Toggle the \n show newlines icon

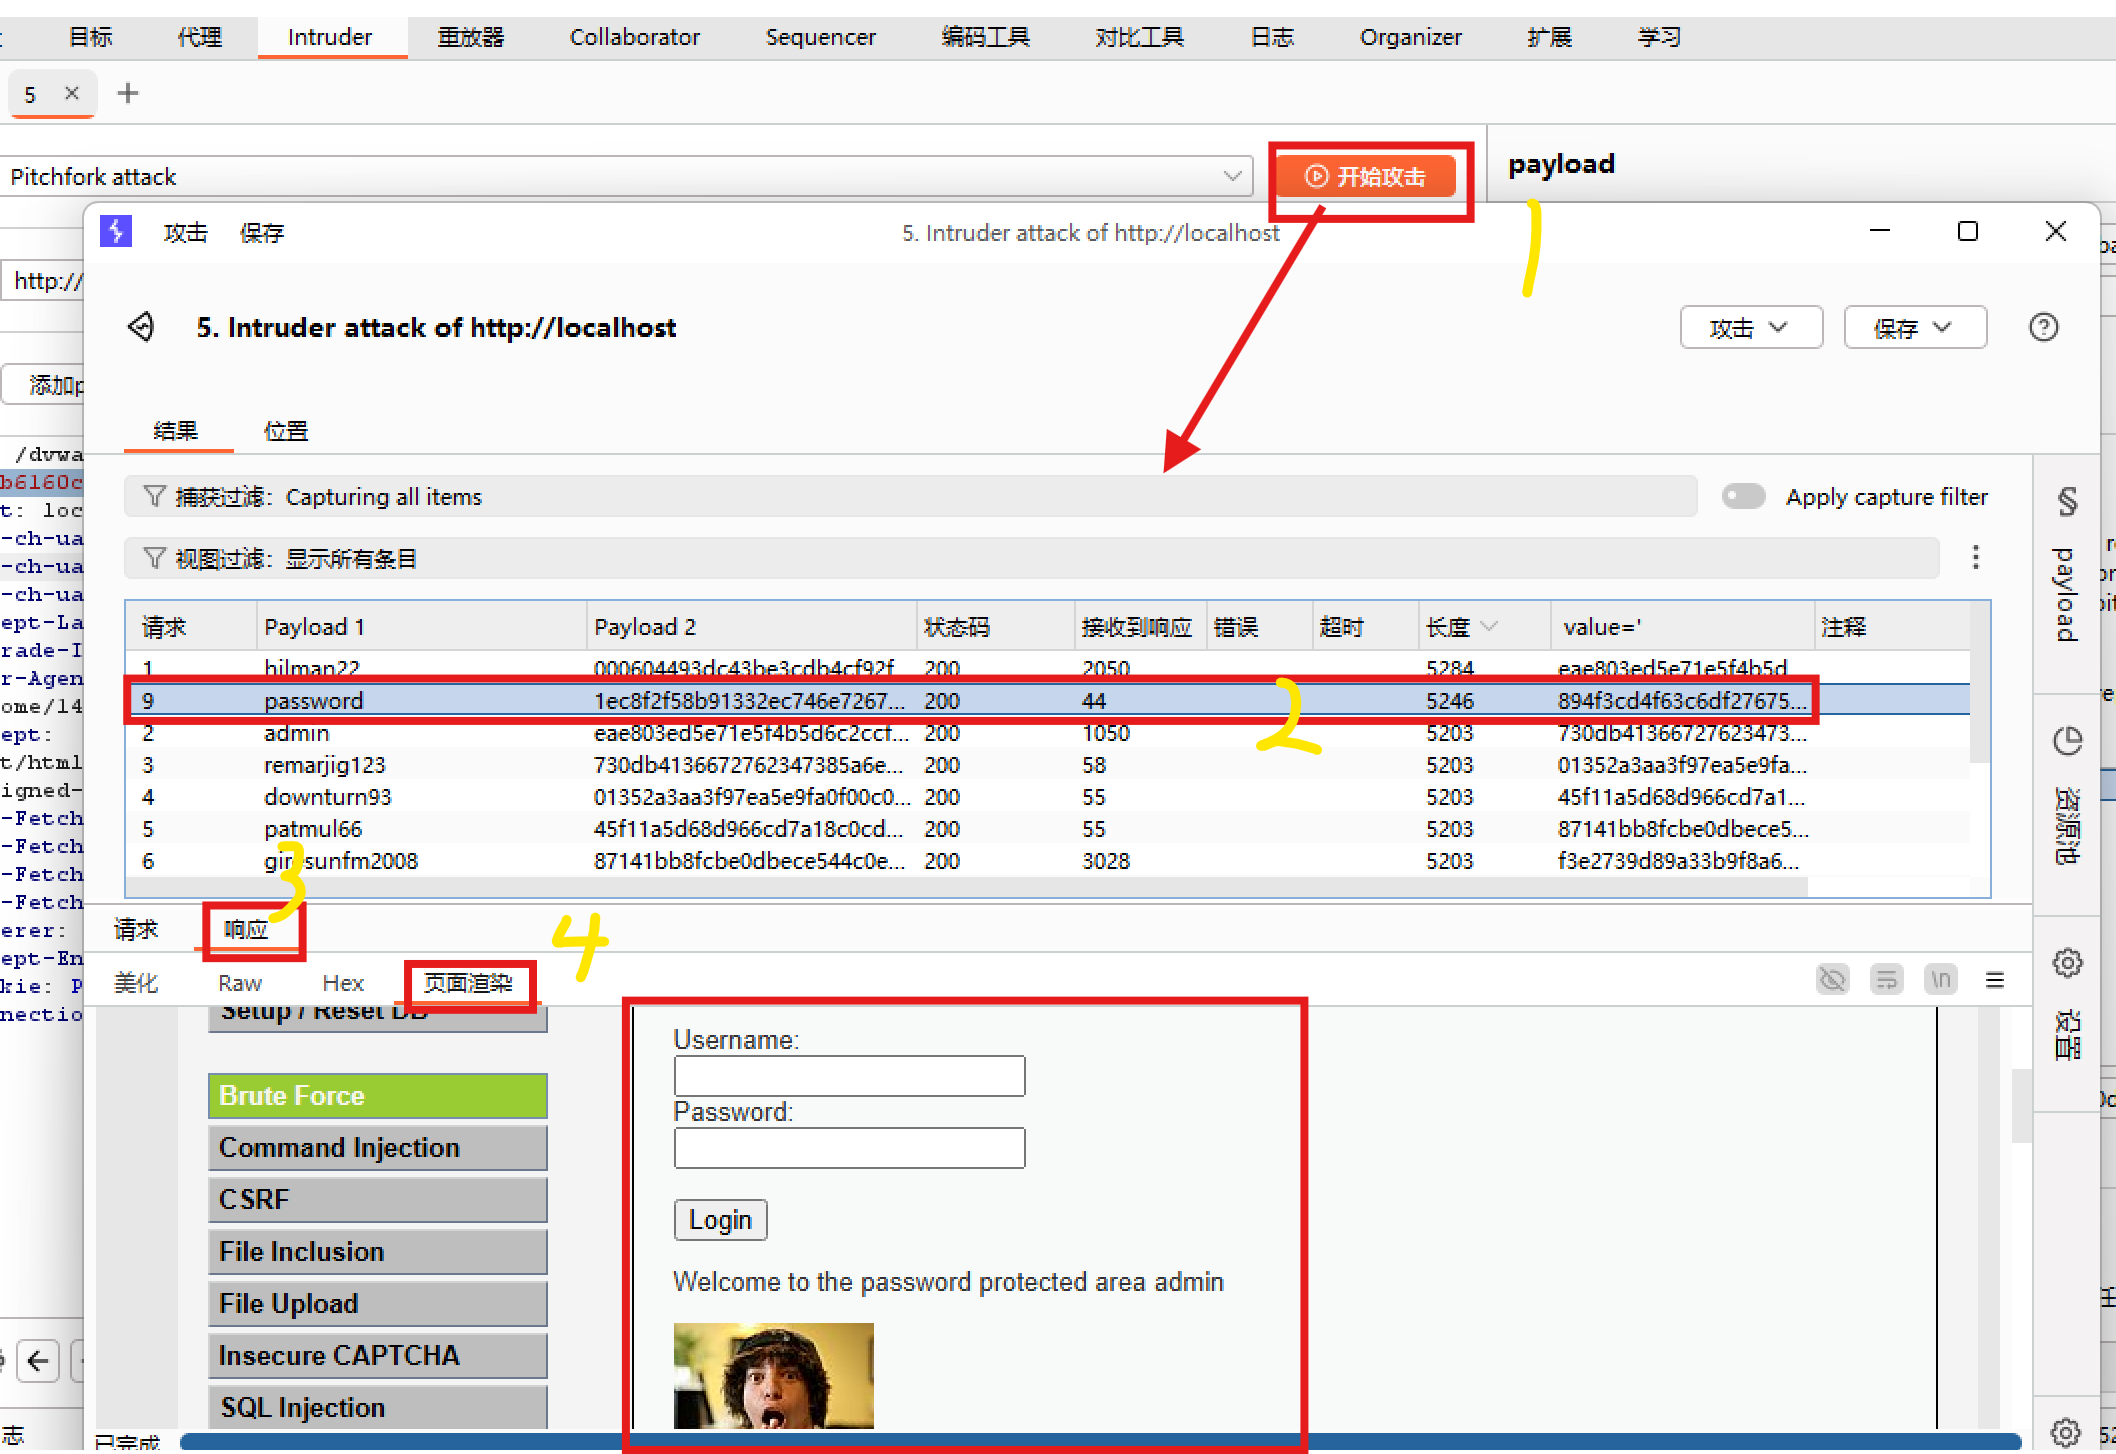(x=1940, y=979)
